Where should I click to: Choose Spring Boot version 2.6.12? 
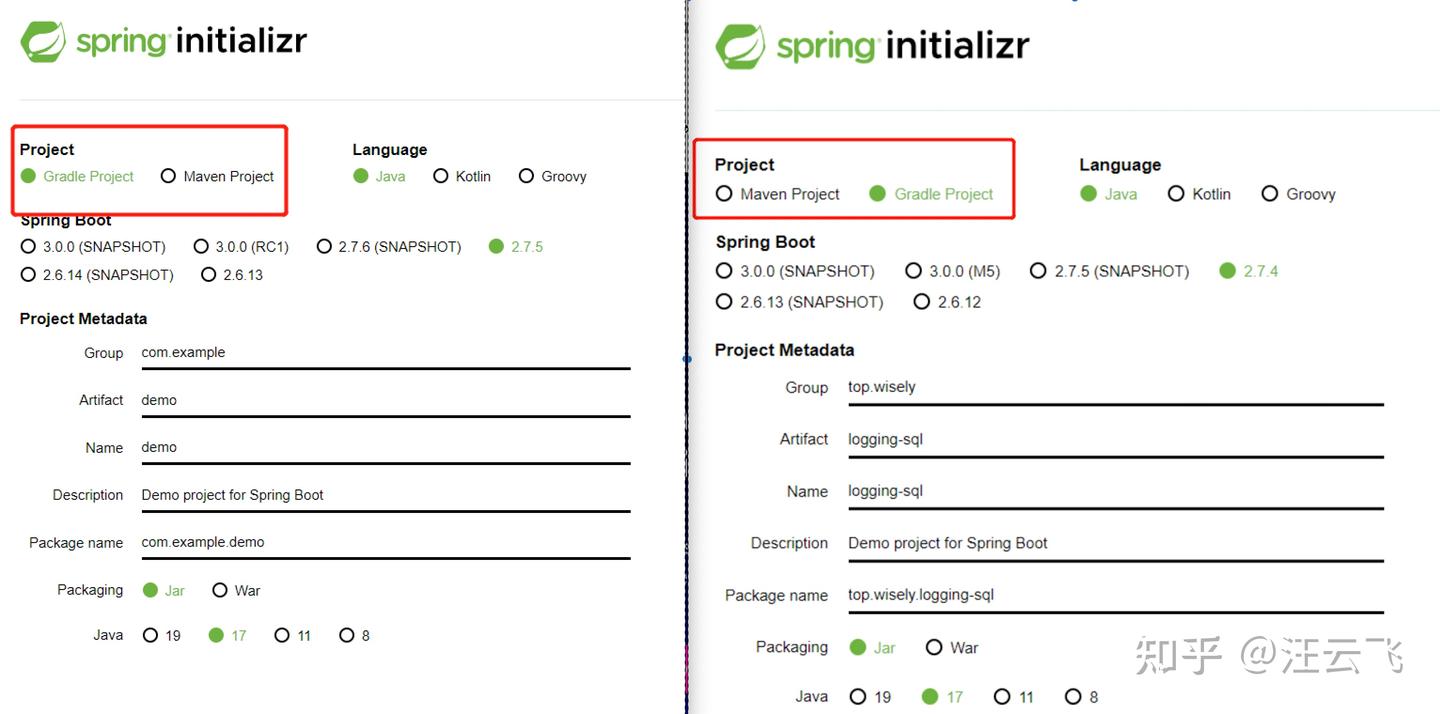[x=921, y=301]
